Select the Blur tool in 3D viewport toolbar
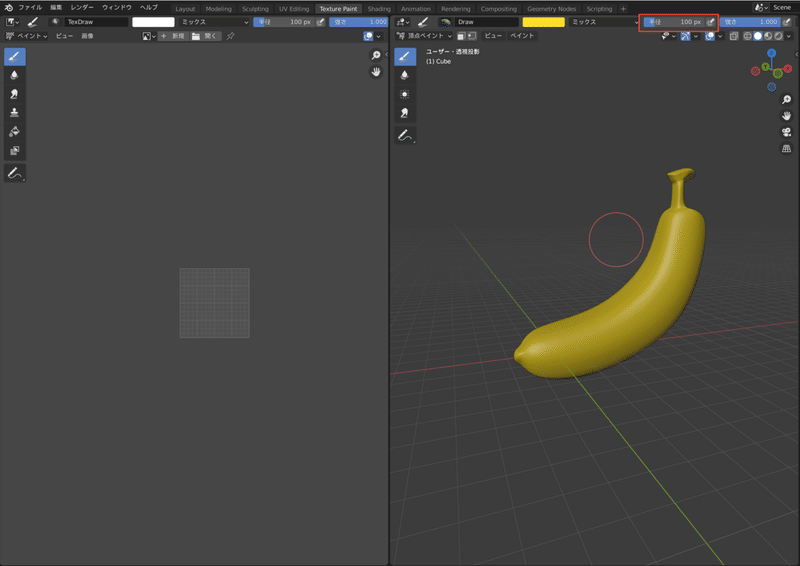This screenshot has width=800, height=566. [405, 76]
